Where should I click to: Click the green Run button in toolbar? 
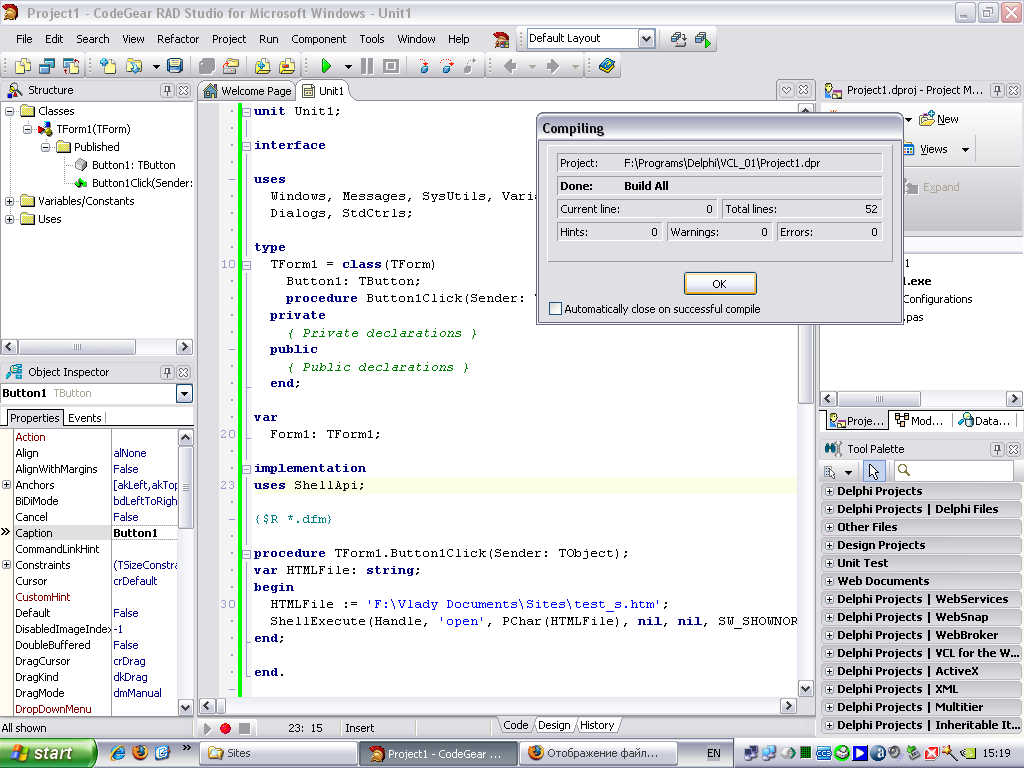[326, 66]
